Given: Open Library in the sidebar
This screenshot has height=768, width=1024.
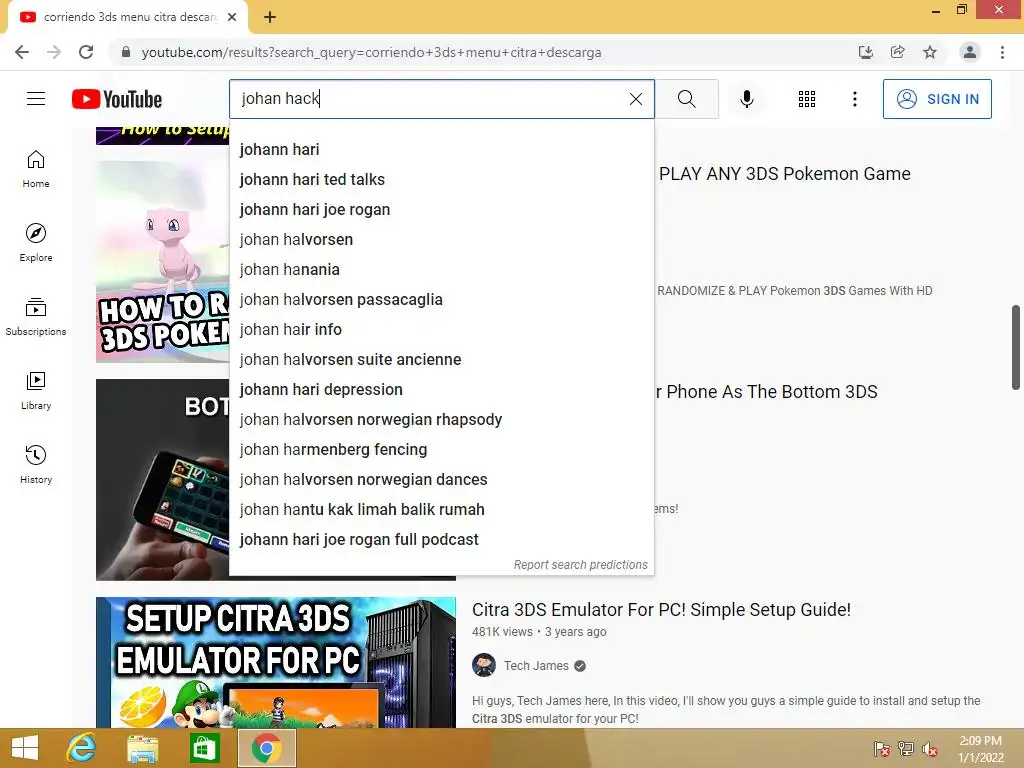Looking at the screenshot, I should point(36,391).
